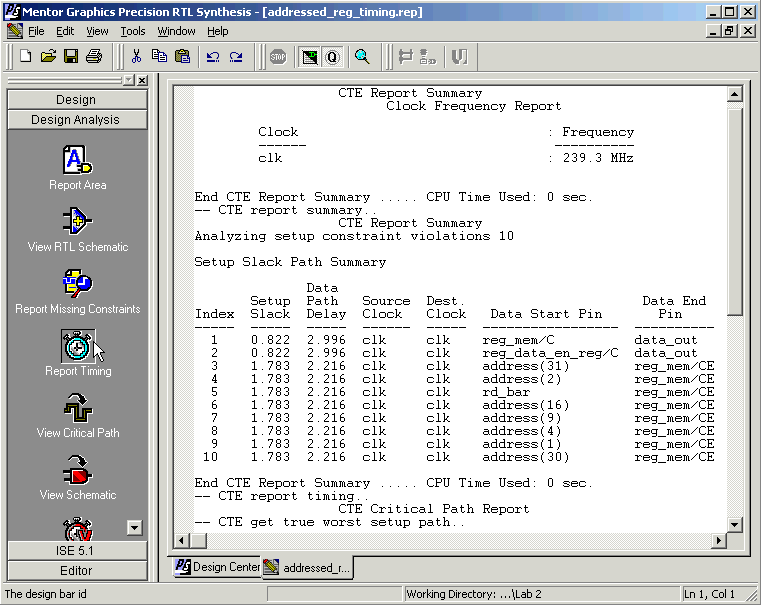Click the reg_data_en_reg/C start pin text
761x605 pixels.
[550, 353]
